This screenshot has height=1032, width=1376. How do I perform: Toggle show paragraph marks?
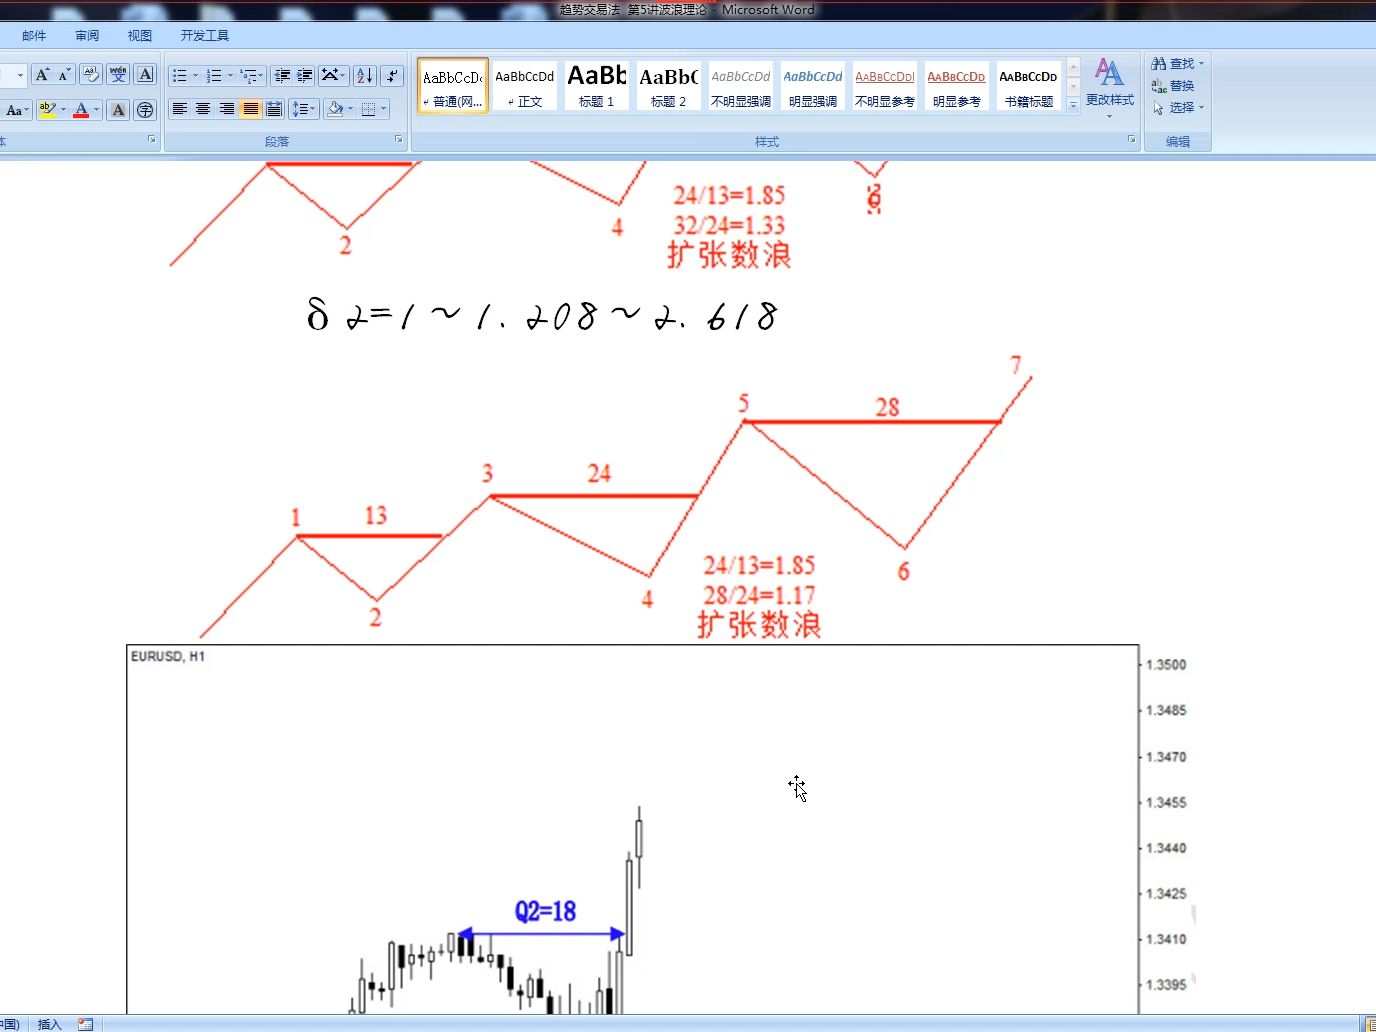pyautogui.click(x=392, y=76)
